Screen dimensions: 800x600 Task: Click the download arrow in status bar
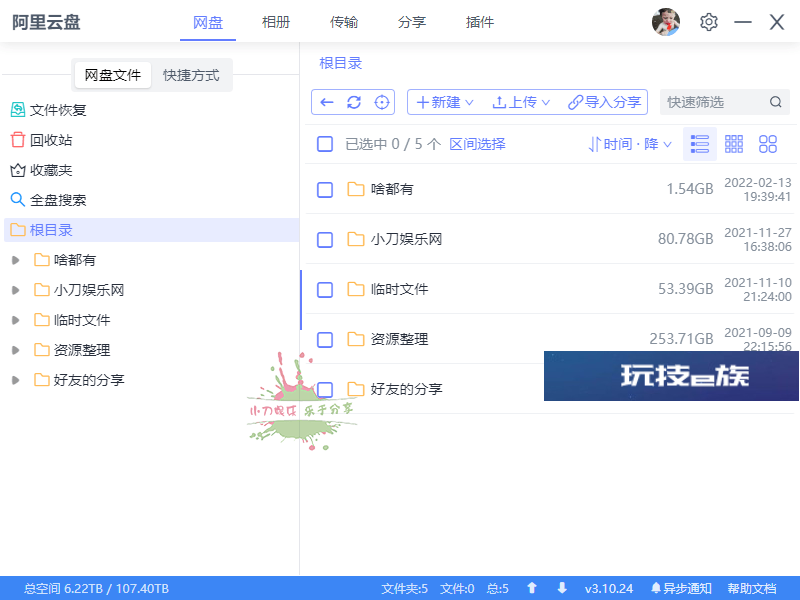[562, 588]
